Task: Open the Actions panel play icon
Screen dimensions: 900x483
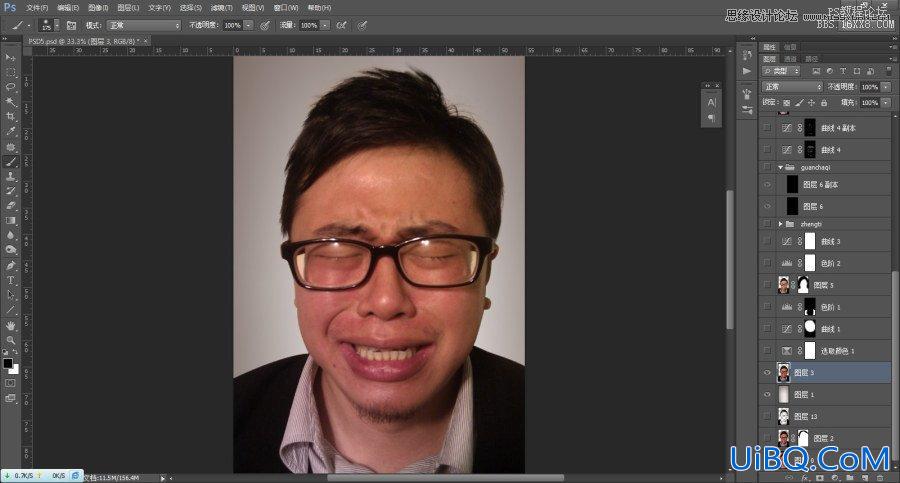Action: point(747,71)
